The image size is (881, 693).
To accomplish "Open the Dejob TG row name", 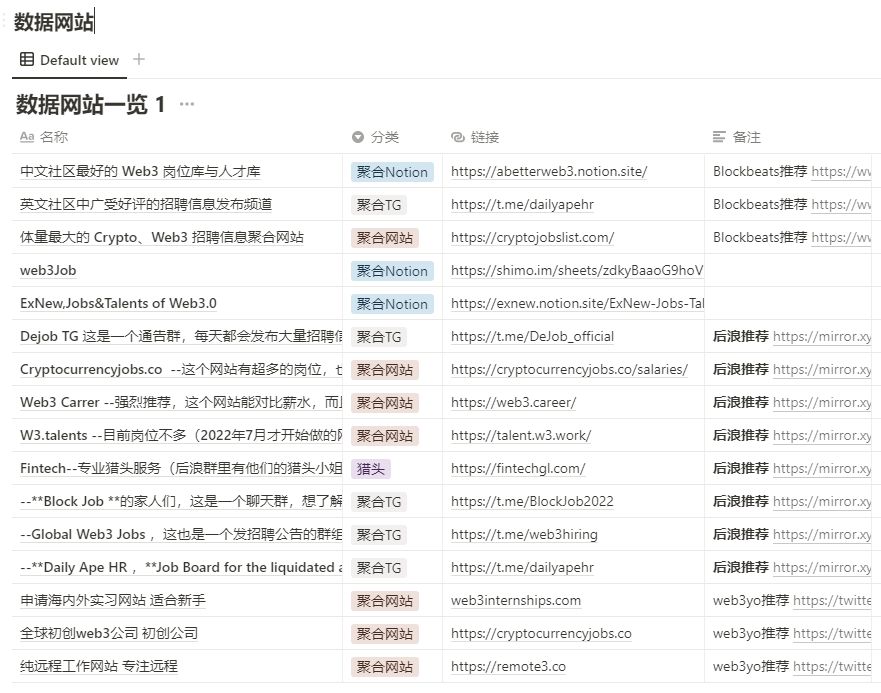I will [x=181, y=336].
